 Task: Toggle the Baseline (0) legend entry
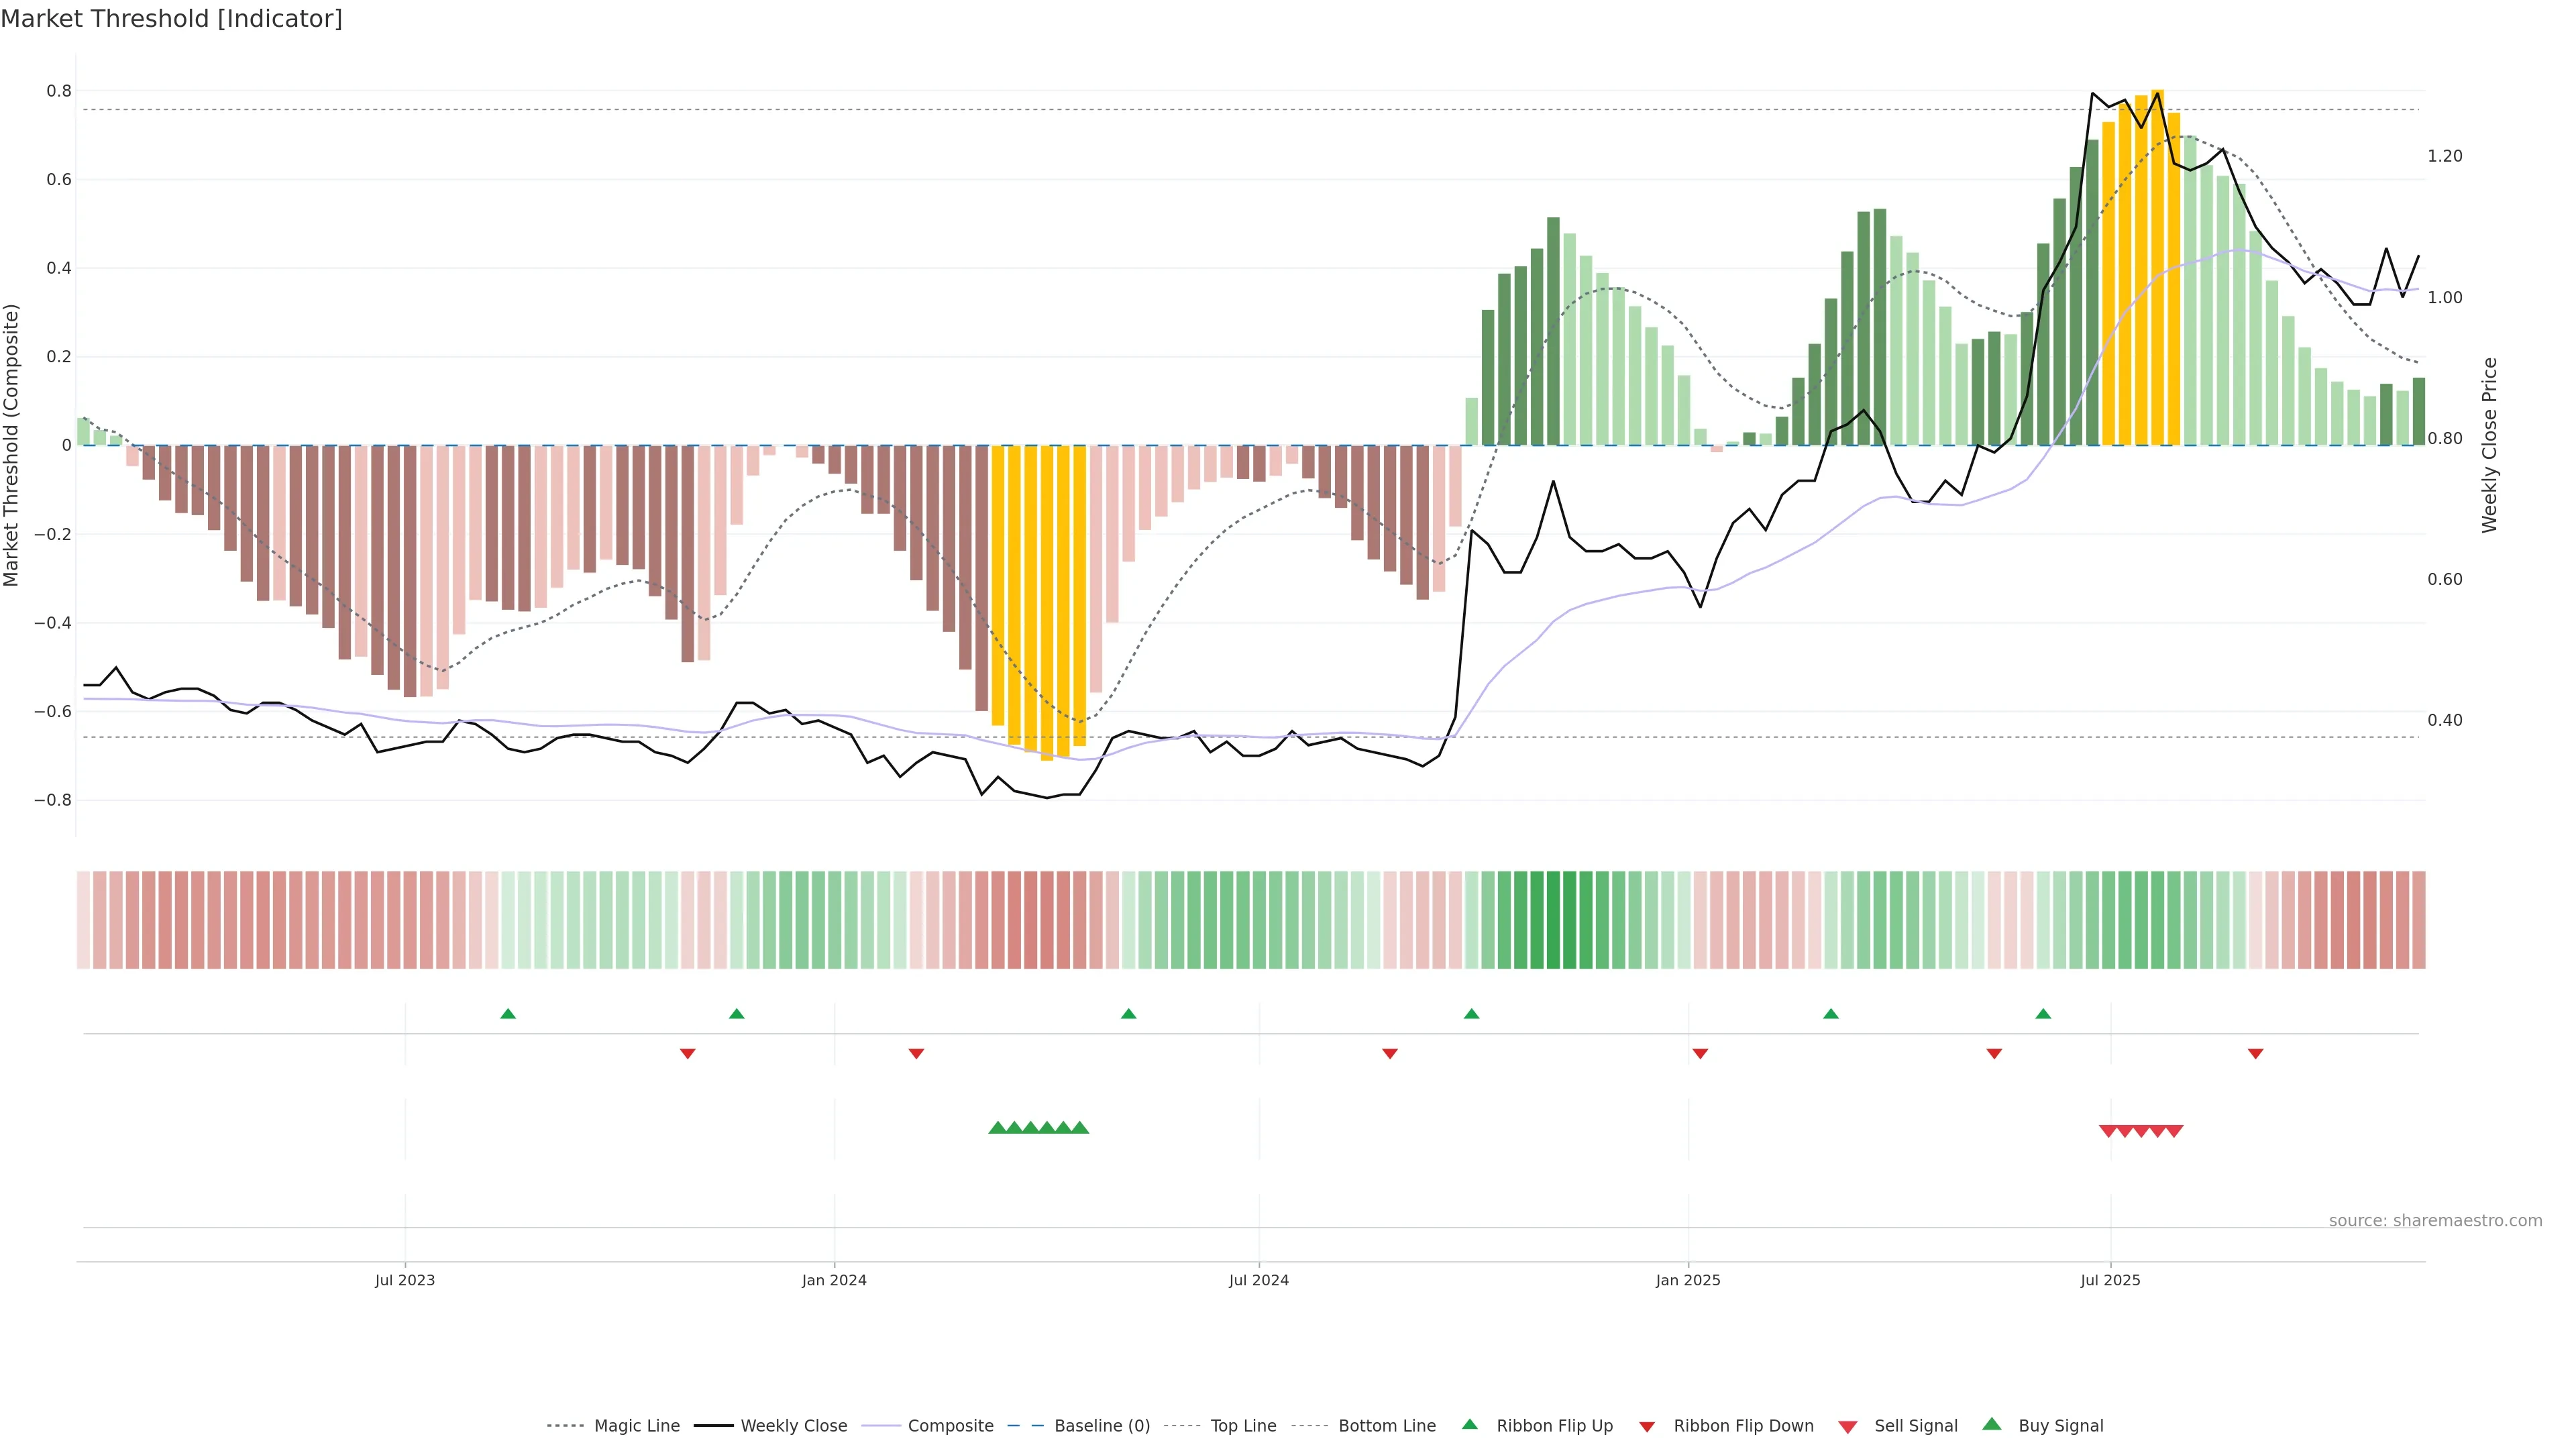click(1102, 1425)
